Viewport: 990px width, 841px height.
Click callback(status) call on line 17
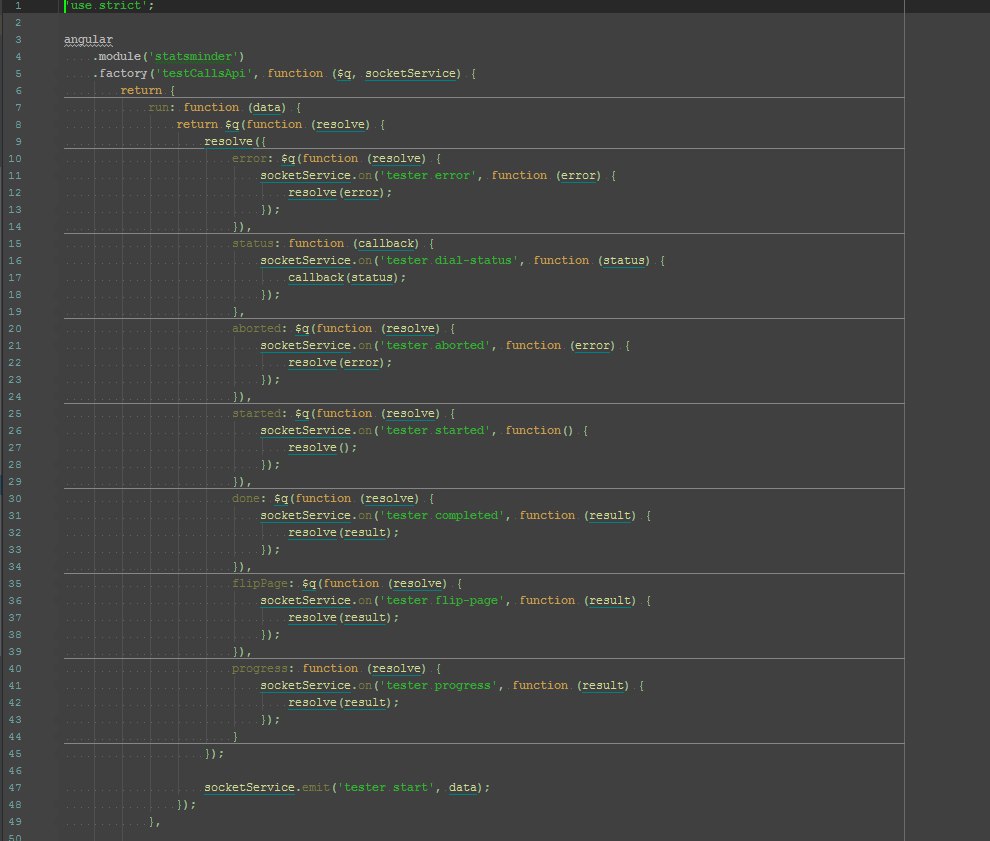click(x=347, y=278)
